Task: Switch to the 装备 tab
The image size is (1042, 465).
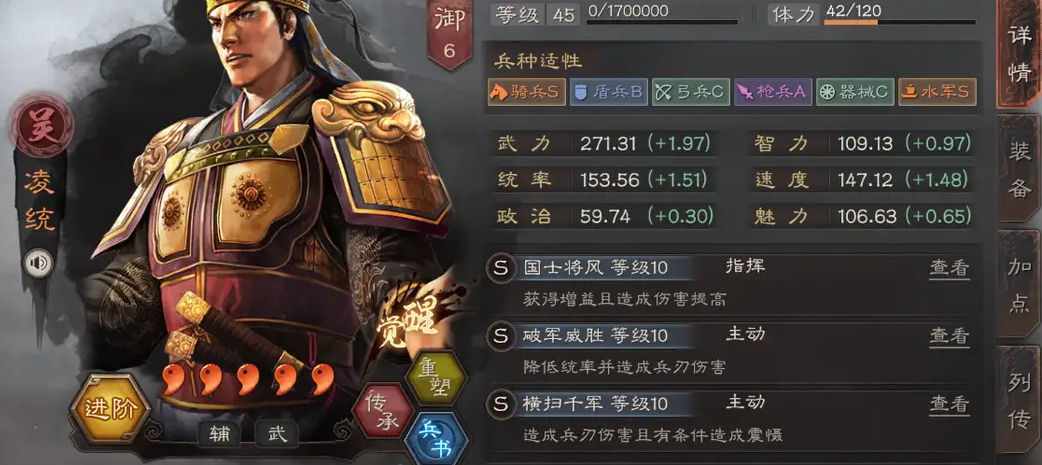Action: (x=1019, y=169)
